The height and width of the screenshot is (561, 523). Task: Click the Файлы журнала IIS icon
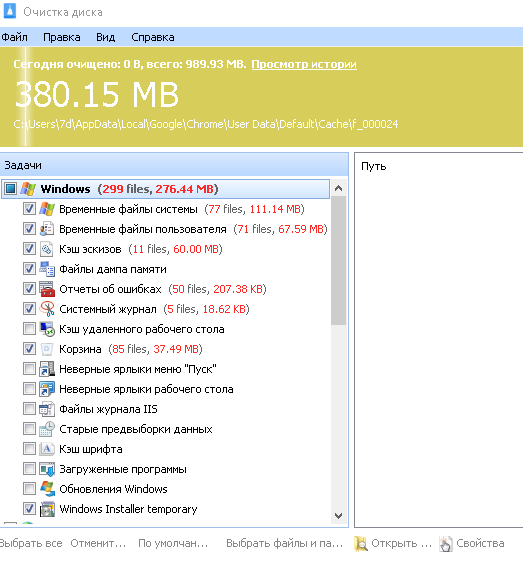point(47,409)
